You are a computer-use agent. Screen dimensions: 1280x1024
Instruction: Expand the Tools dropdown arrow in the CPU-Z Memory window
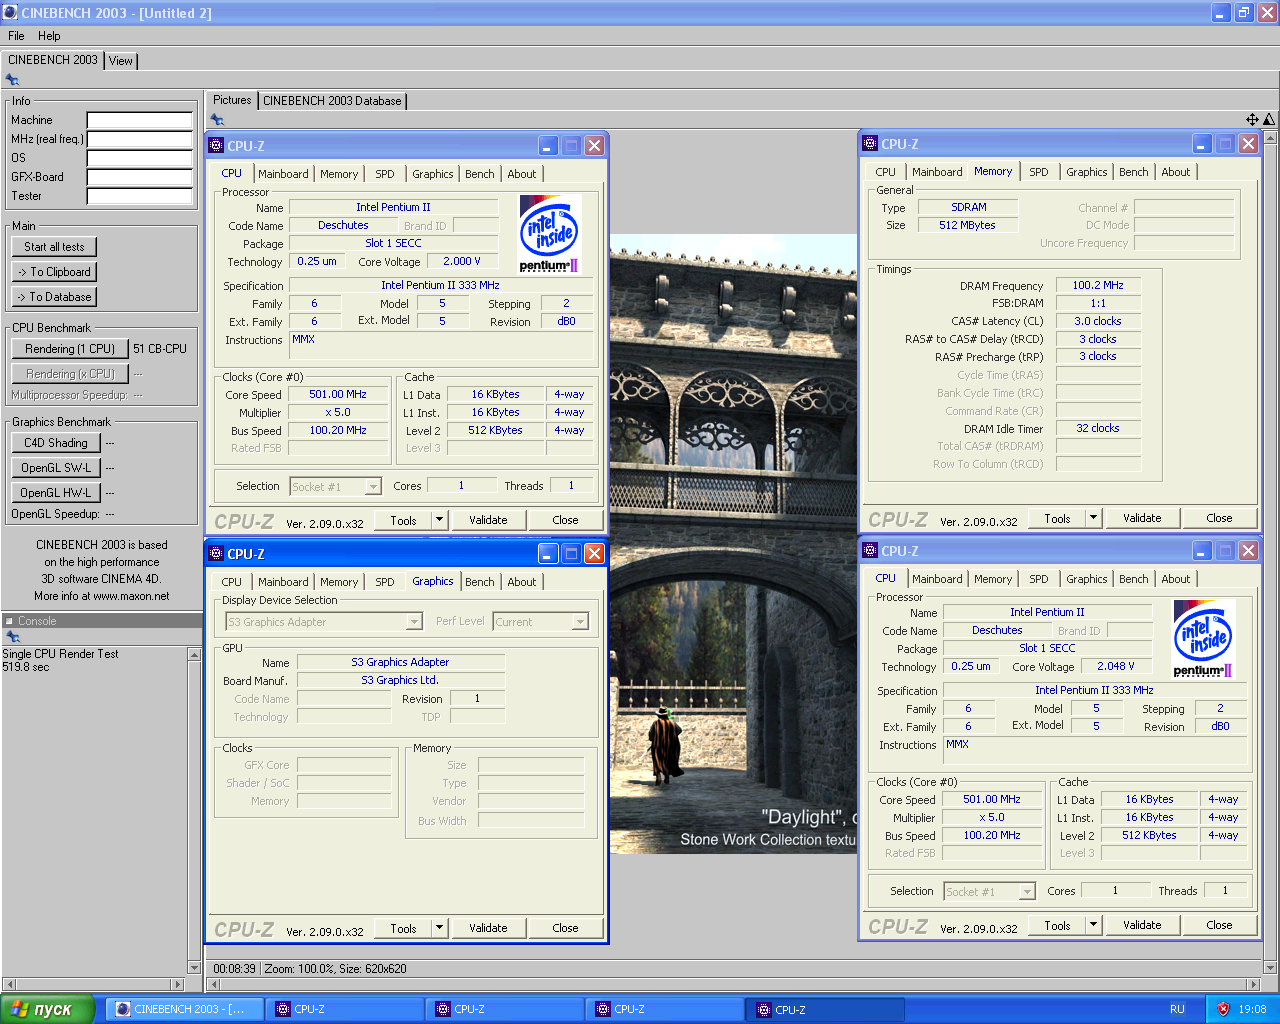point(1093,518)
